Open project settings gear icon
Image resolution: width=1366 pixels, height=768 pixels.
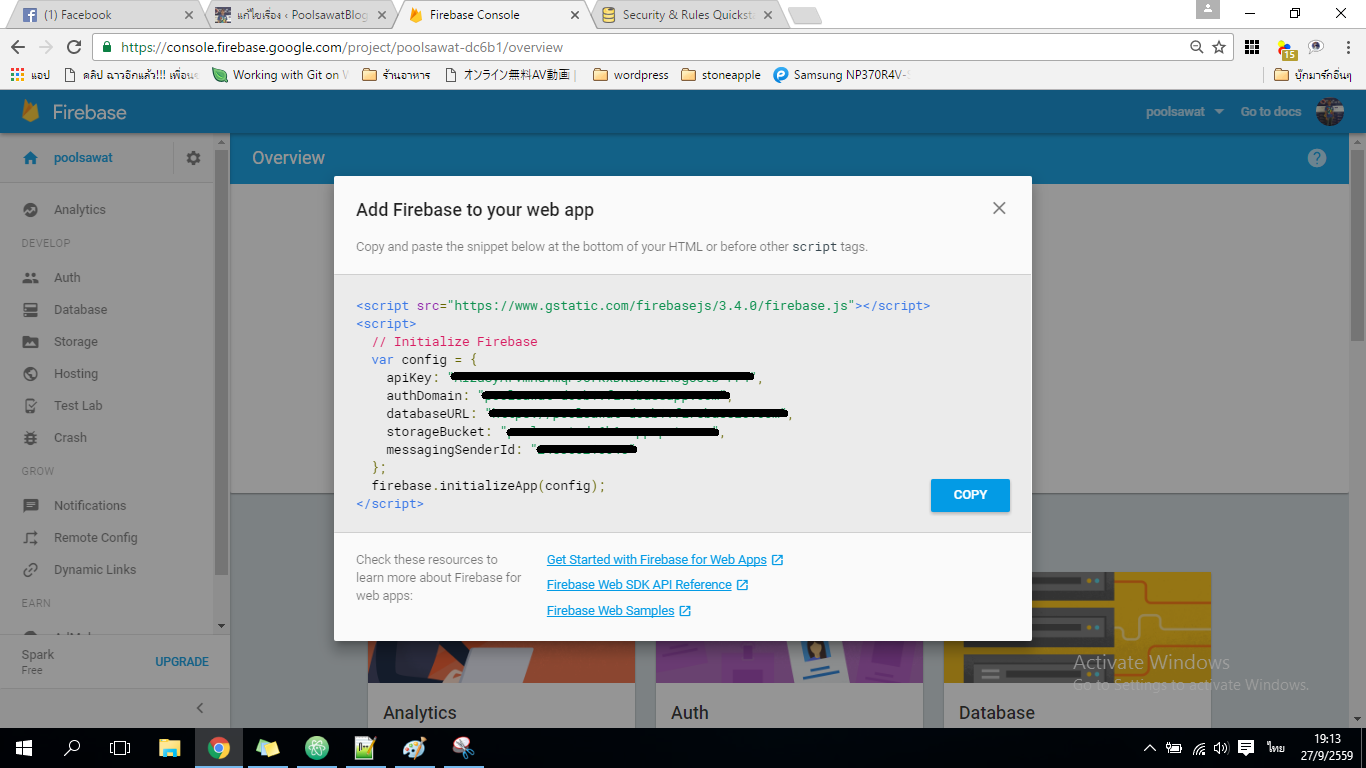(193, 158)
